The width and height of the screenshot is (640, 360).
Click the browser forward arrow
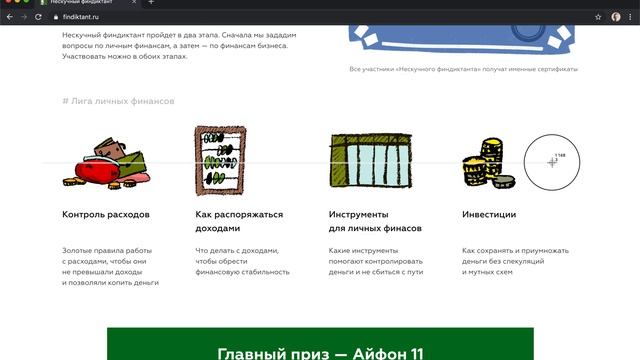(24, 17)
